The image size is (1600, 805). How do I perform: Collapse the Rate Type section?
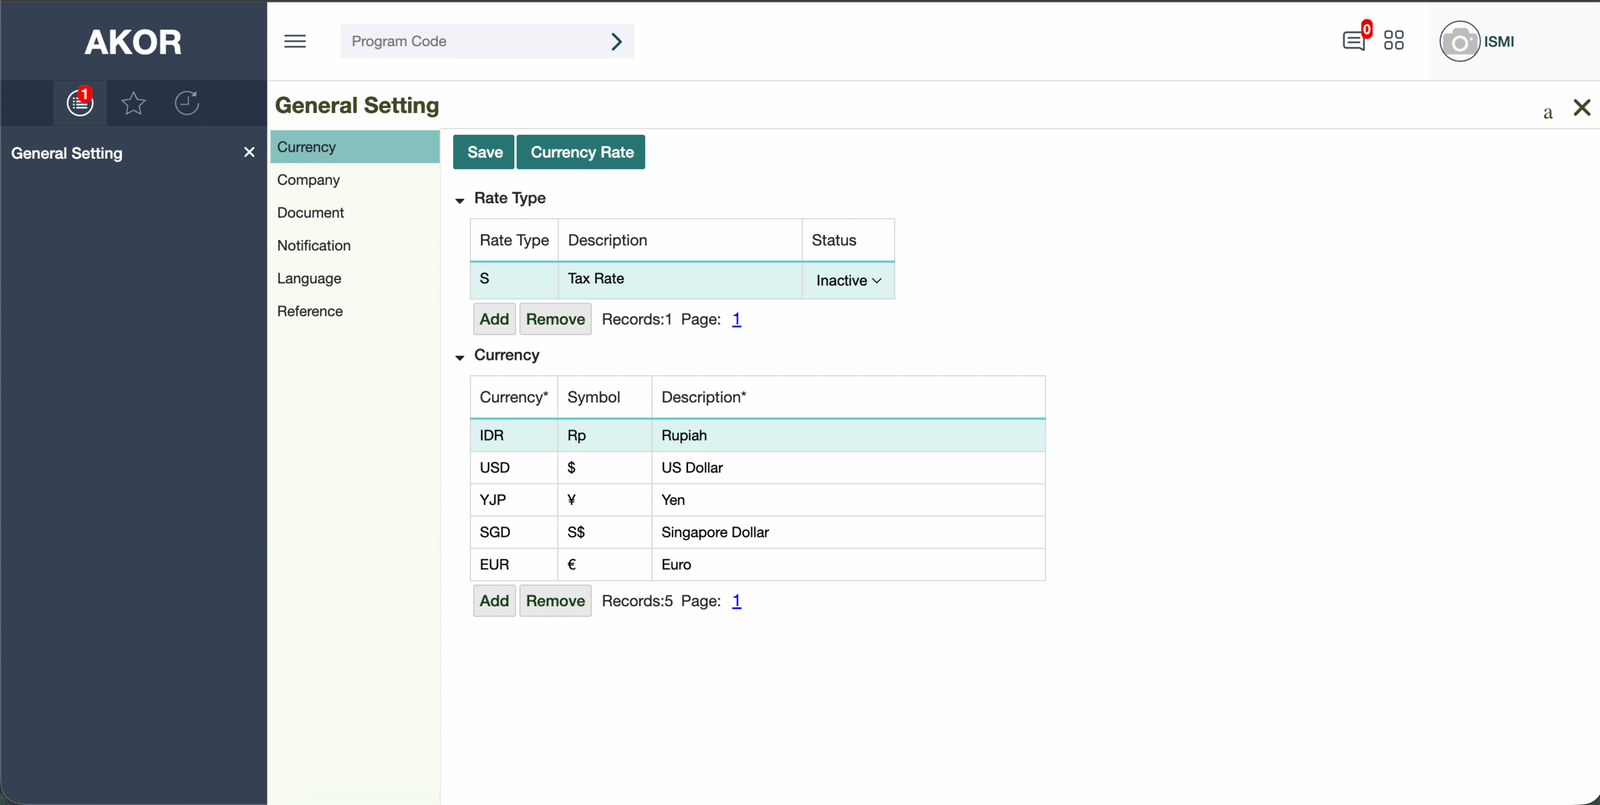pos(460,200)
